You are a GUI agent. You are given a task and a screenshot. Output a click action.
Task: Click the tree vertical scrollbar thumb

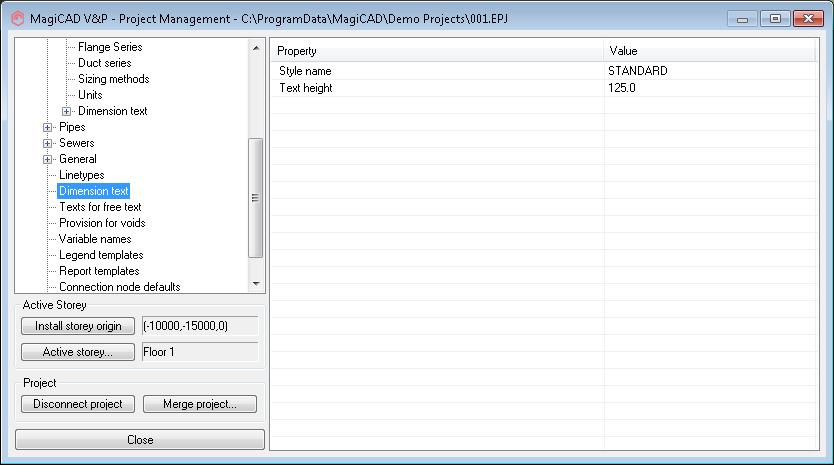pyautogui.click(x=256, y=198)
